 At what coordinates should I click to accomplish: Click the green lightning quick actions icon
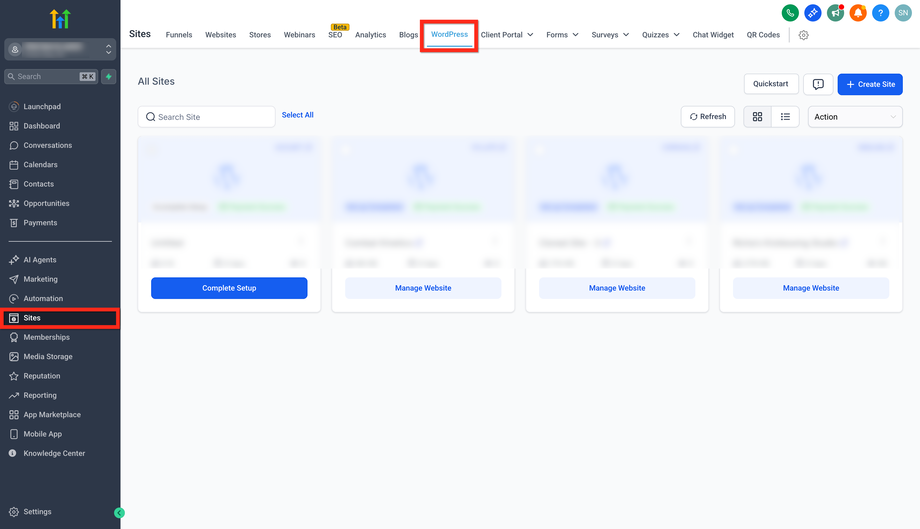coord(109,76)
